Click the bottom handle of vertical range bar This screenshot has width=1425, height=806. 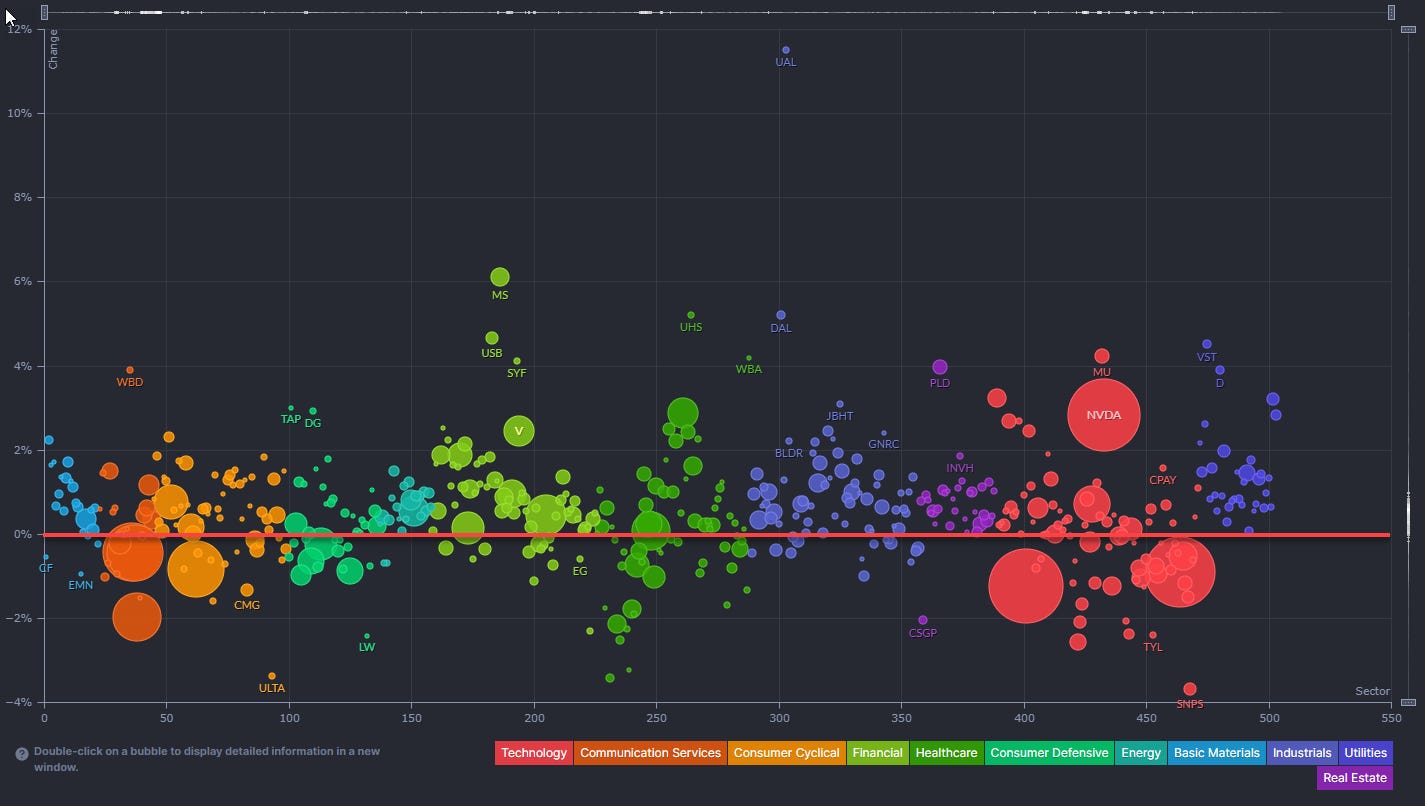point(1408,702)
